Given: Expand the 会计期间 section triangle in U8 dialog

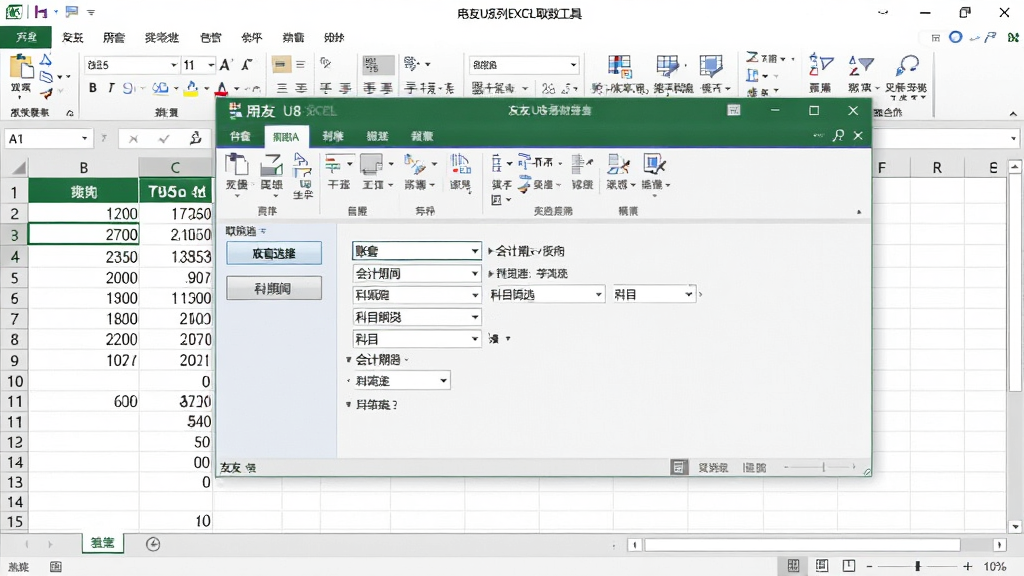Looking at the screenshot, I should [x=349, y=360].
